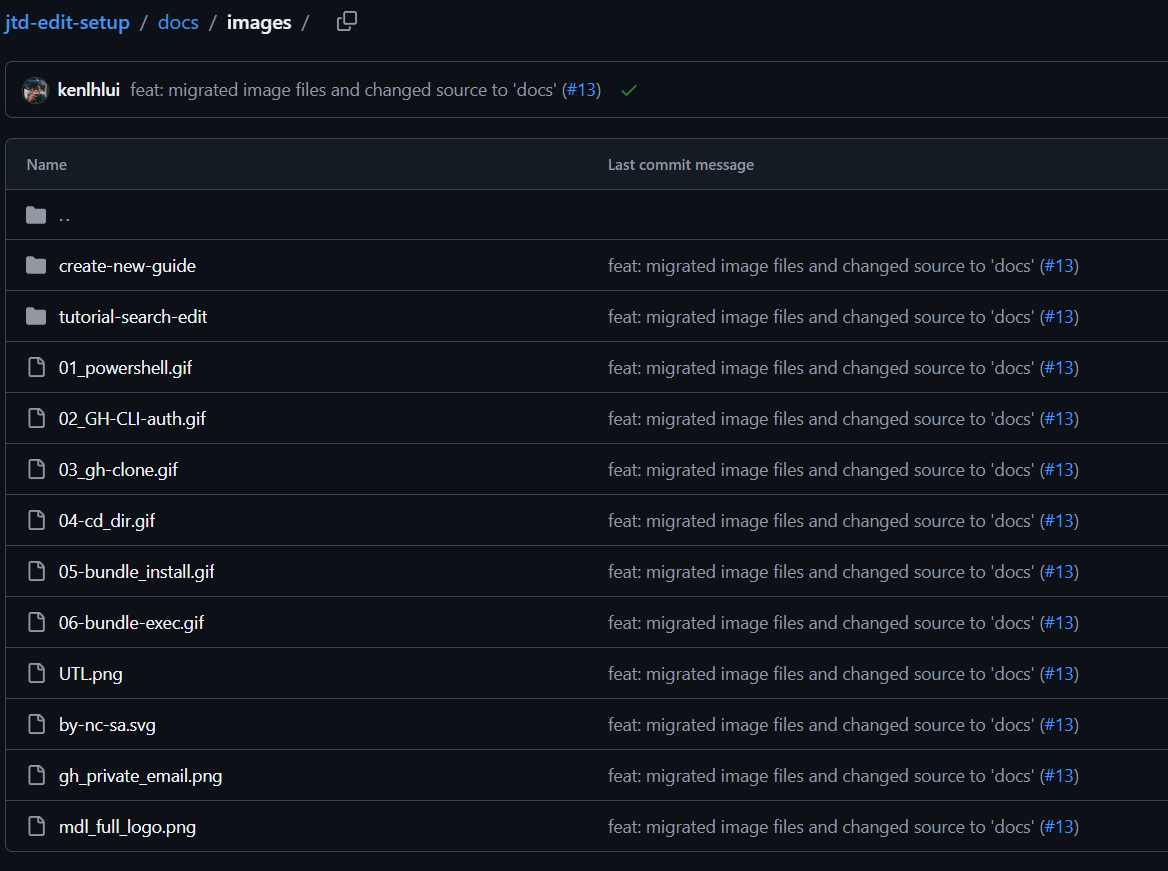Open the 05-bundle_install.gif file
Screen dimensions: 1168x871
tap(136, 572)
